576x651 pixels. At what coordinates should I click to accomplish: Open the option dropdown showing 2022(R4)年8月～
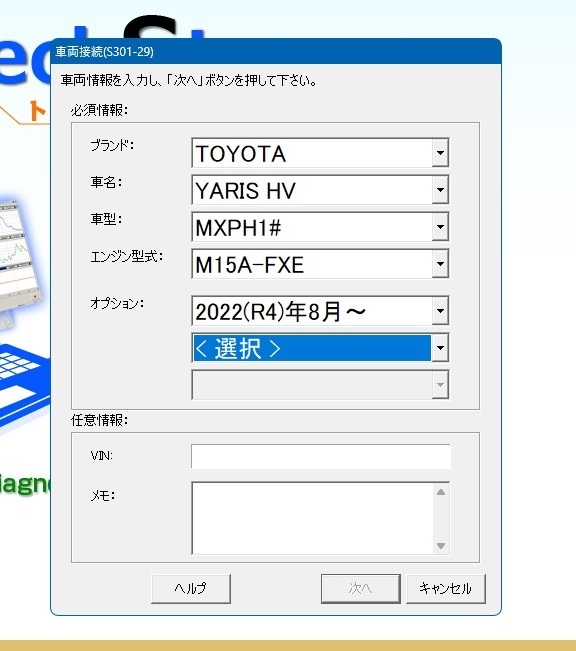(320, 311)
